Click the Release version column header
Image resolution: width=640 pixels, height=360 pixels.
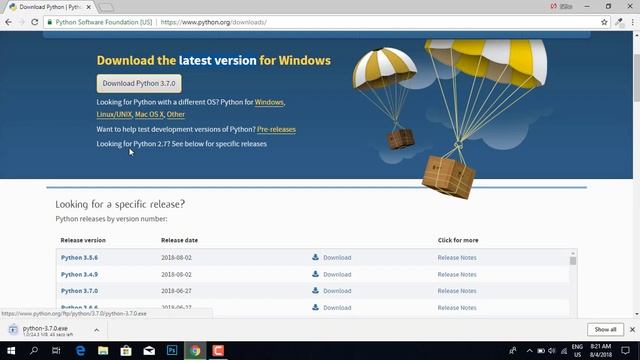tap(83, 240)
